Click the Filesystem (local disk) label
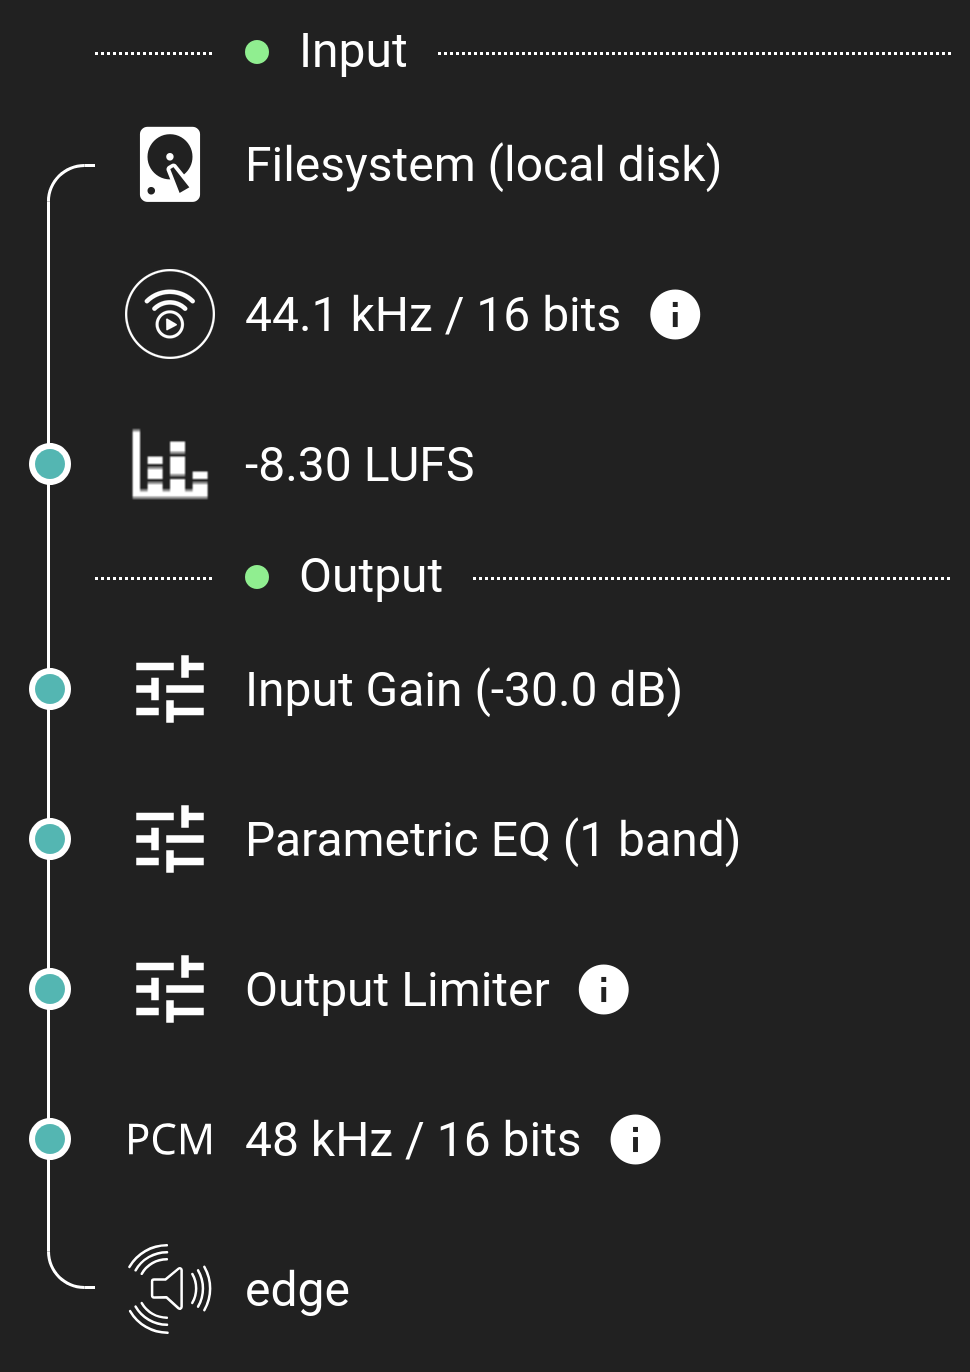The width and height of the screenshot is (970, 1372). [x=483, y=165]
